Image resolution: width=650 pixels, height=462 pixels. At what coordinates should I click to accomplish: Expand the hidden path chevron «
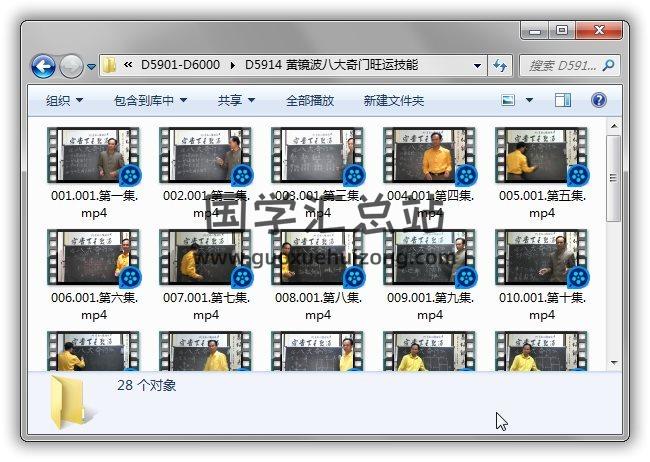point(128,65)
